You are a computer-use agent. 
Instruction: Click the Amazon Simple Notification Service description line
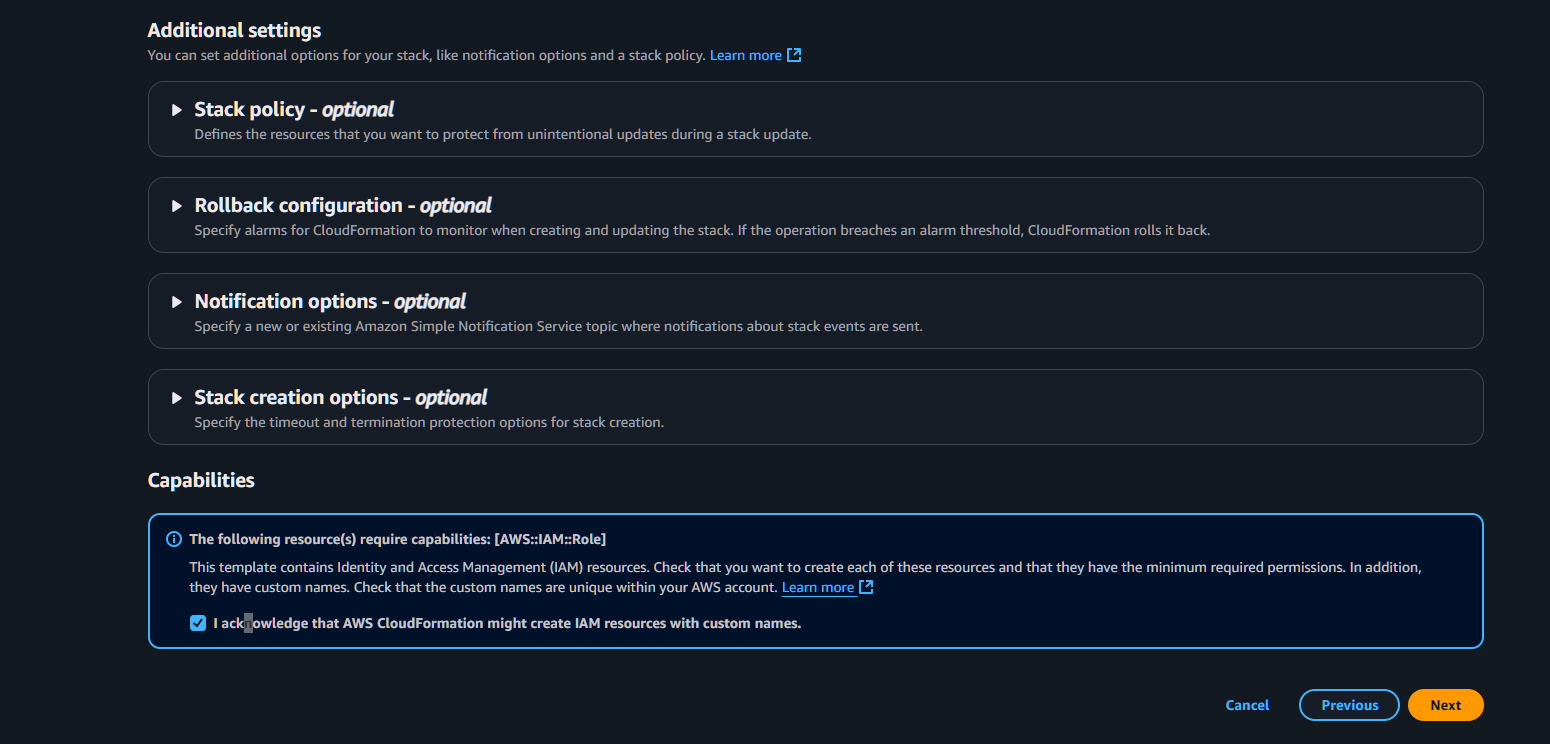point(558,326)
